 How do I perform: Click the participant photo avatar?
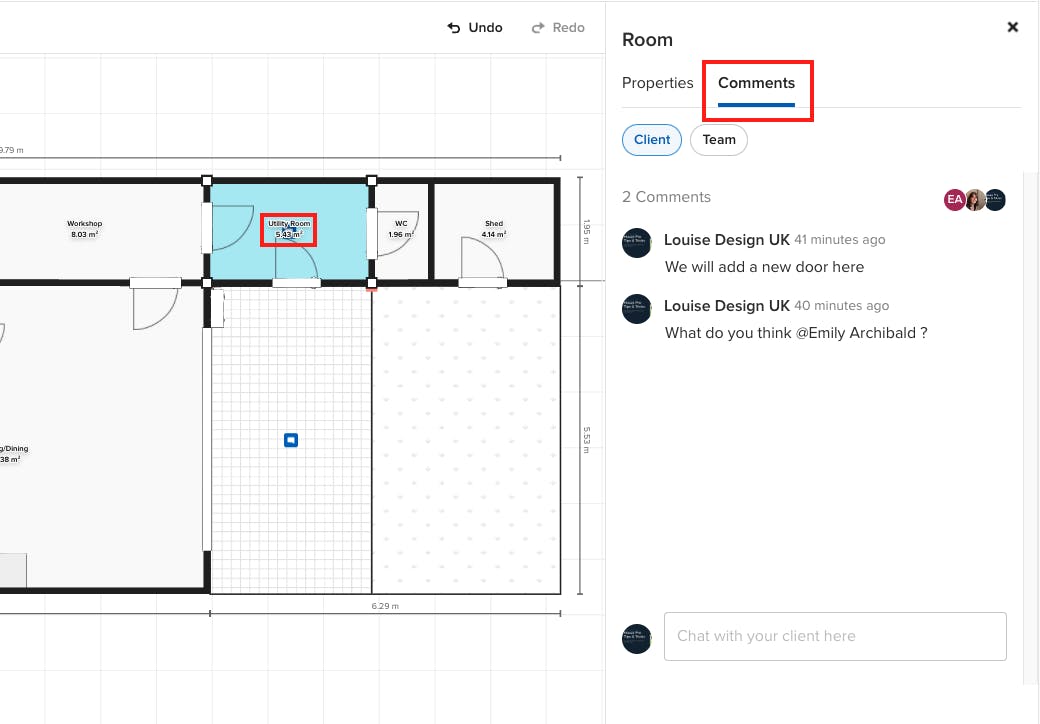(975, 200)
